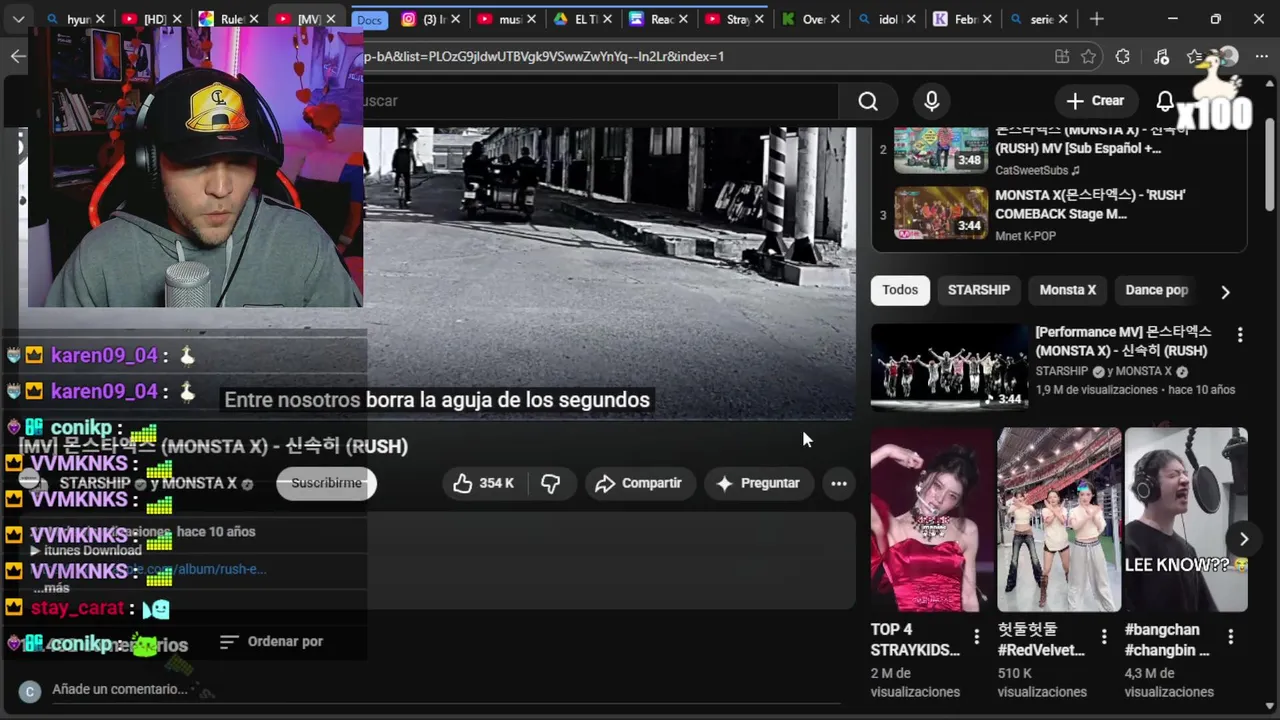
Task: Click '1,9 M de visualizaciones' text
Action: [1097, 390]
